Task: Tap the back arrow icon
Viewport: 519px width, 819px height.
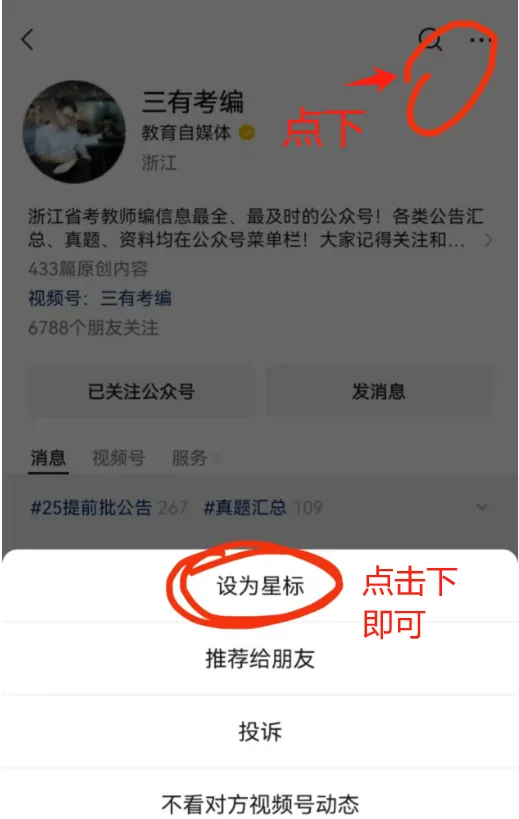Action: click(x=27, y=40)
